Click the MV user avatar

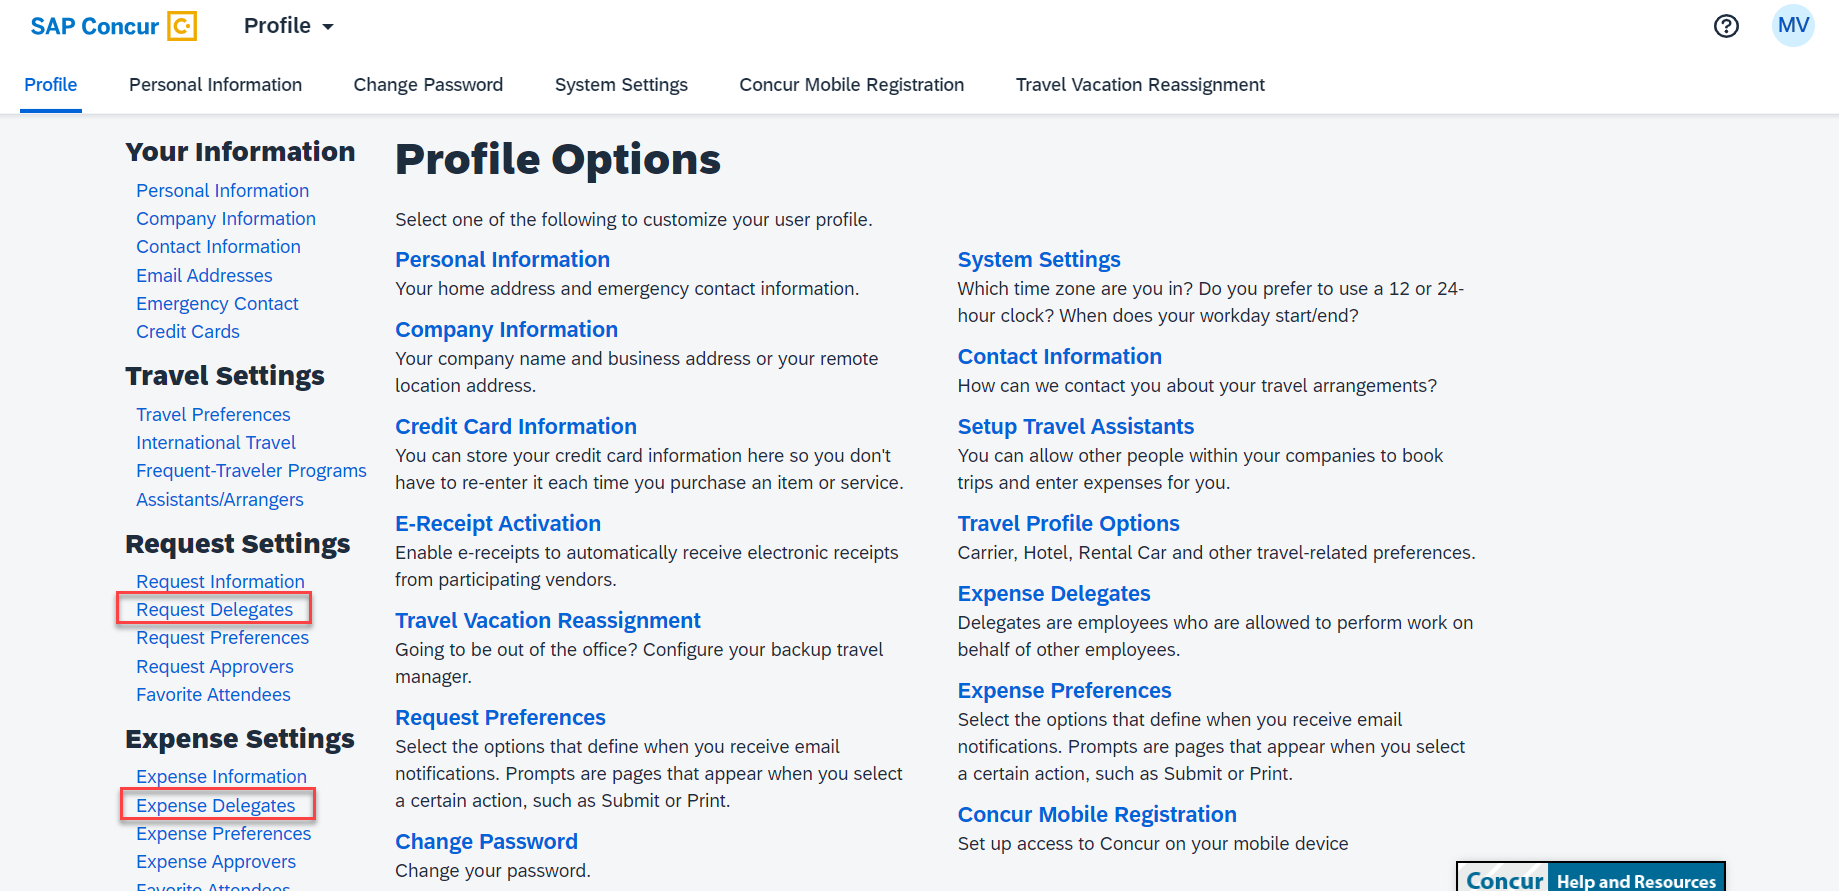tap(1793, 26)
